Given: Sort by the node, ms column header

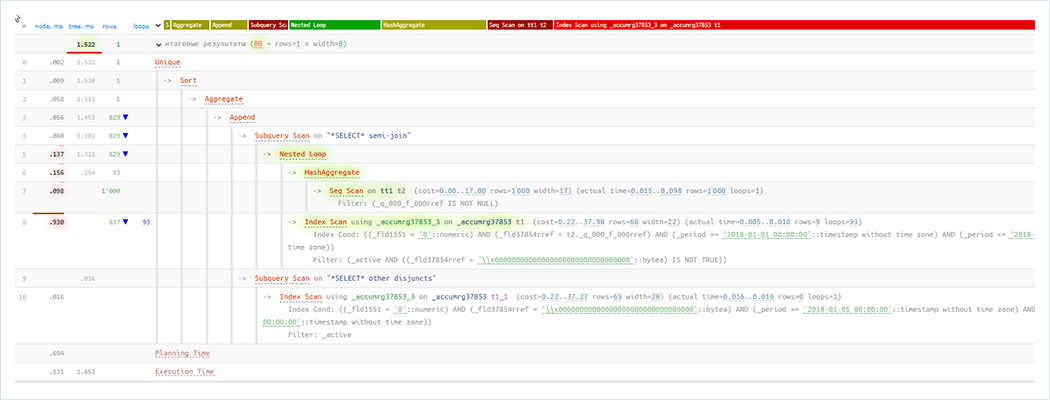Looking at the screenshot, I should pyautogui.click(x=50, y=24).
